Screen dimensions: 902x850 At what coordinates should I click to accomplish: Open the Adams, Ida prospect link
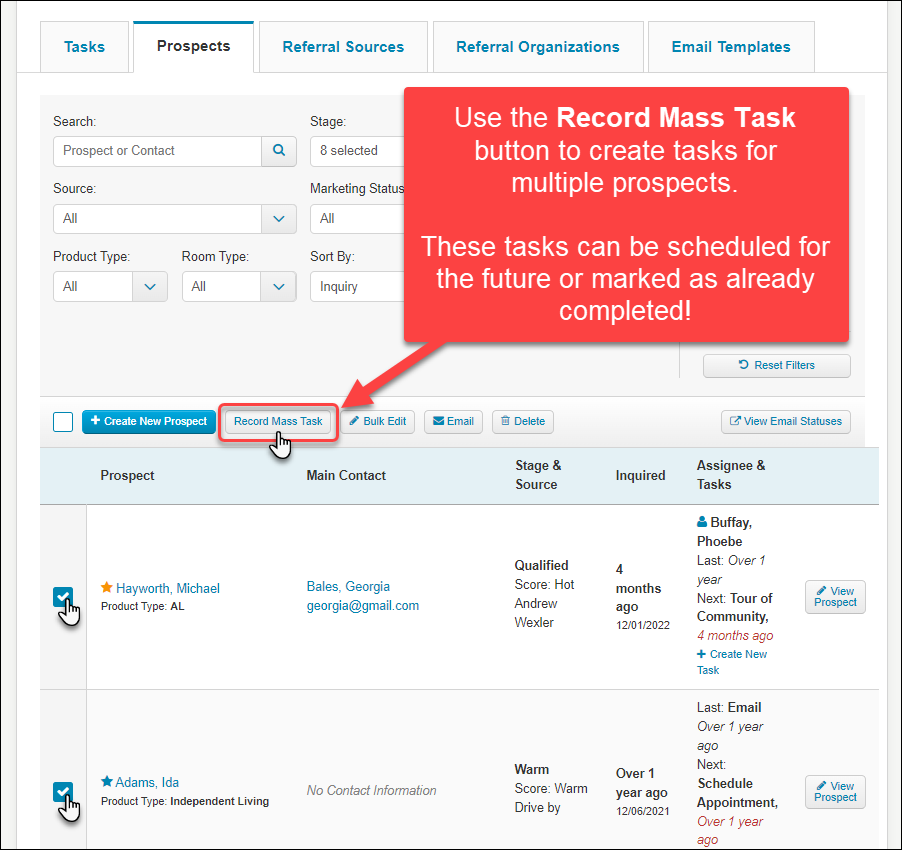tap(147, 782)
